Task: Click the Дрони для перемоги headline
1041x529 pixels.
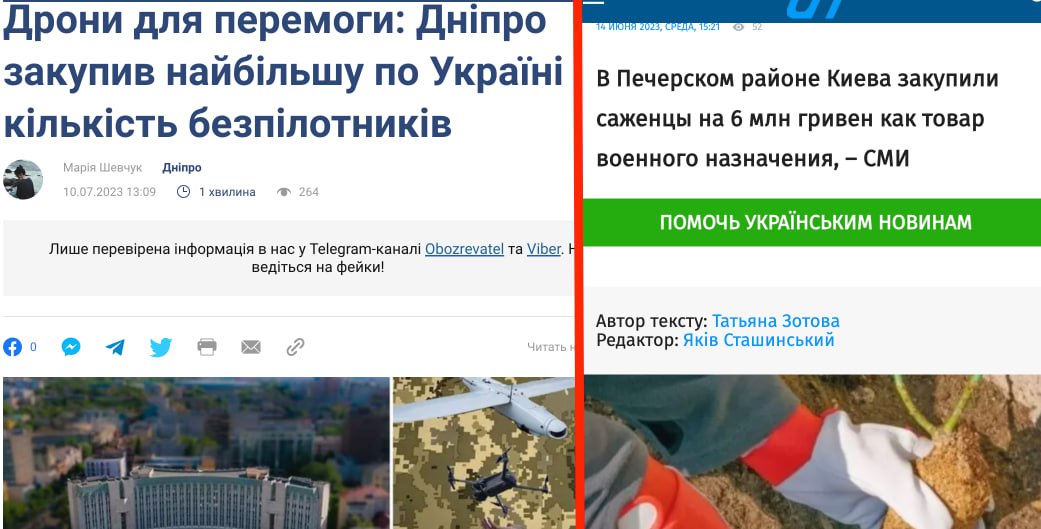Action: click(x=283, y=71)
